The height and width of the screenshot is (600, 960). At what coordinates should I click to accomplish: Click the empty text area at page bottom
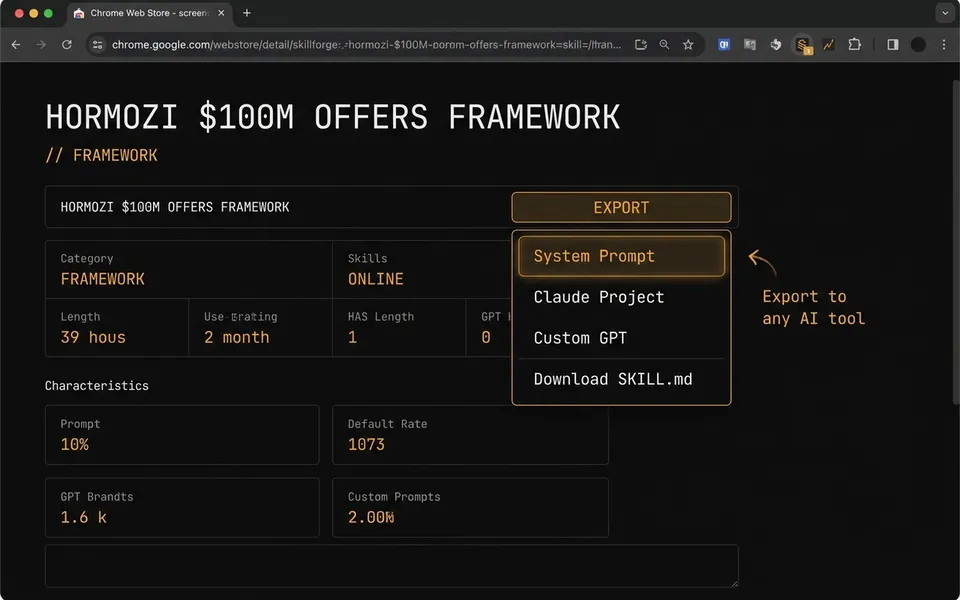(391, 566)
